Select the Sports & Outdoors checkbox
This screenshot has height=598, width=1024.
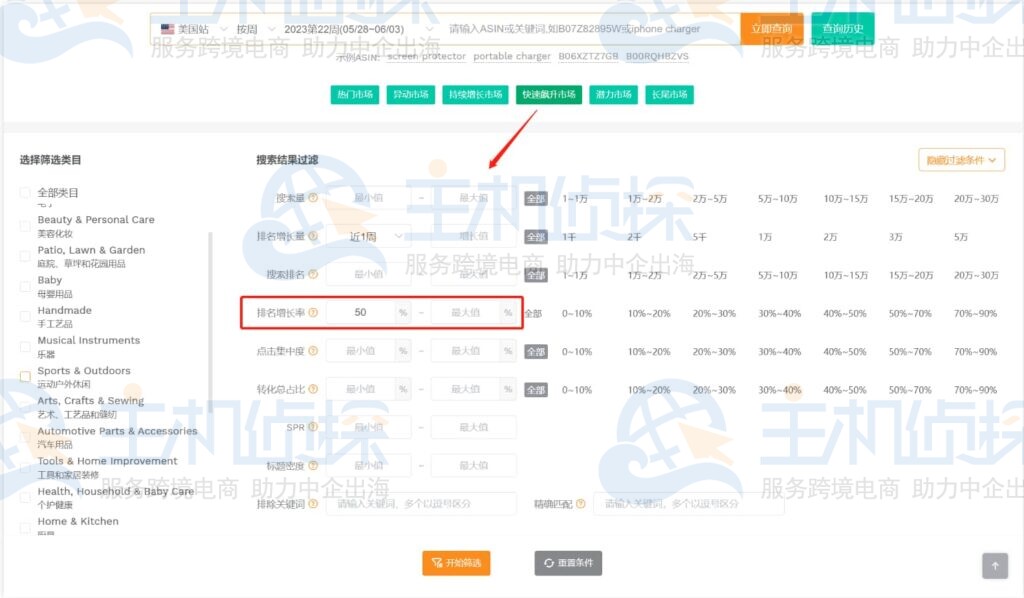pyautogui.click(x=26, y=373)
